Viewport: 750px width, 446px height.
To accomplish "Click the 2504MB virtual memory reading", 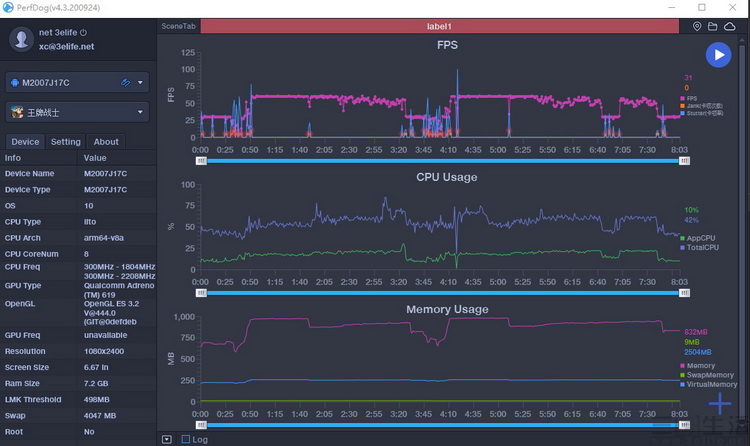I will [697, 352].
